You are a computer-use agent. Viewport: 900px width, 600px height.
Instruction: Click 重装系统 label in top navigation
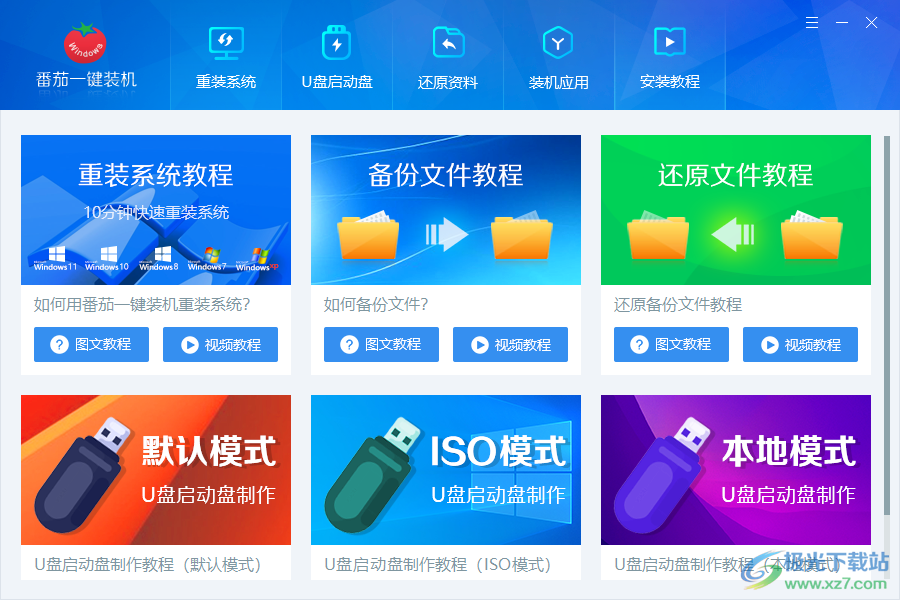pos(226,82)
